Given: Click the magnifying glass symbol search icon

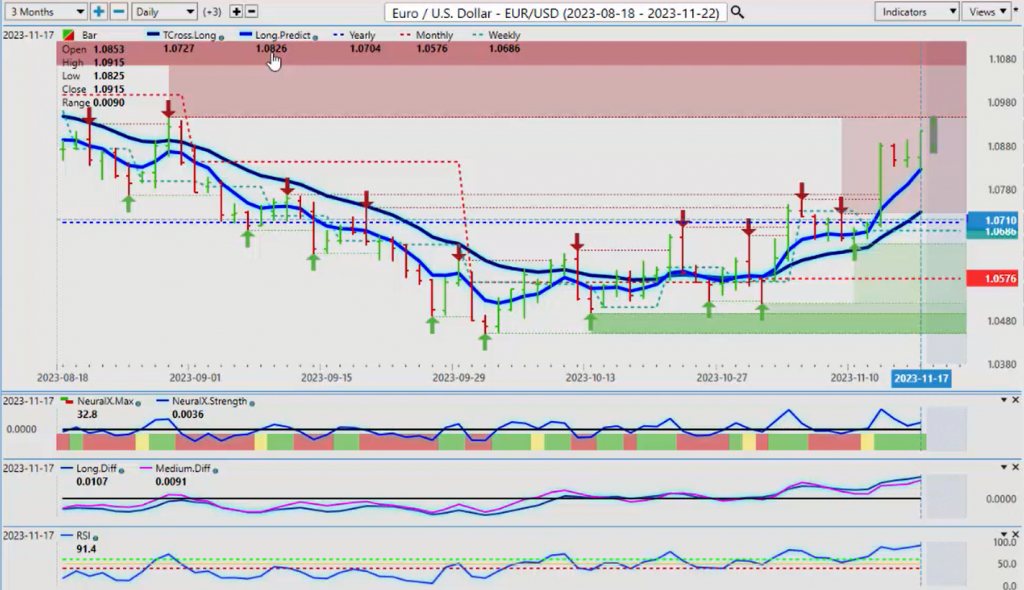Looking at the screenshot, I should click(737, 12).
